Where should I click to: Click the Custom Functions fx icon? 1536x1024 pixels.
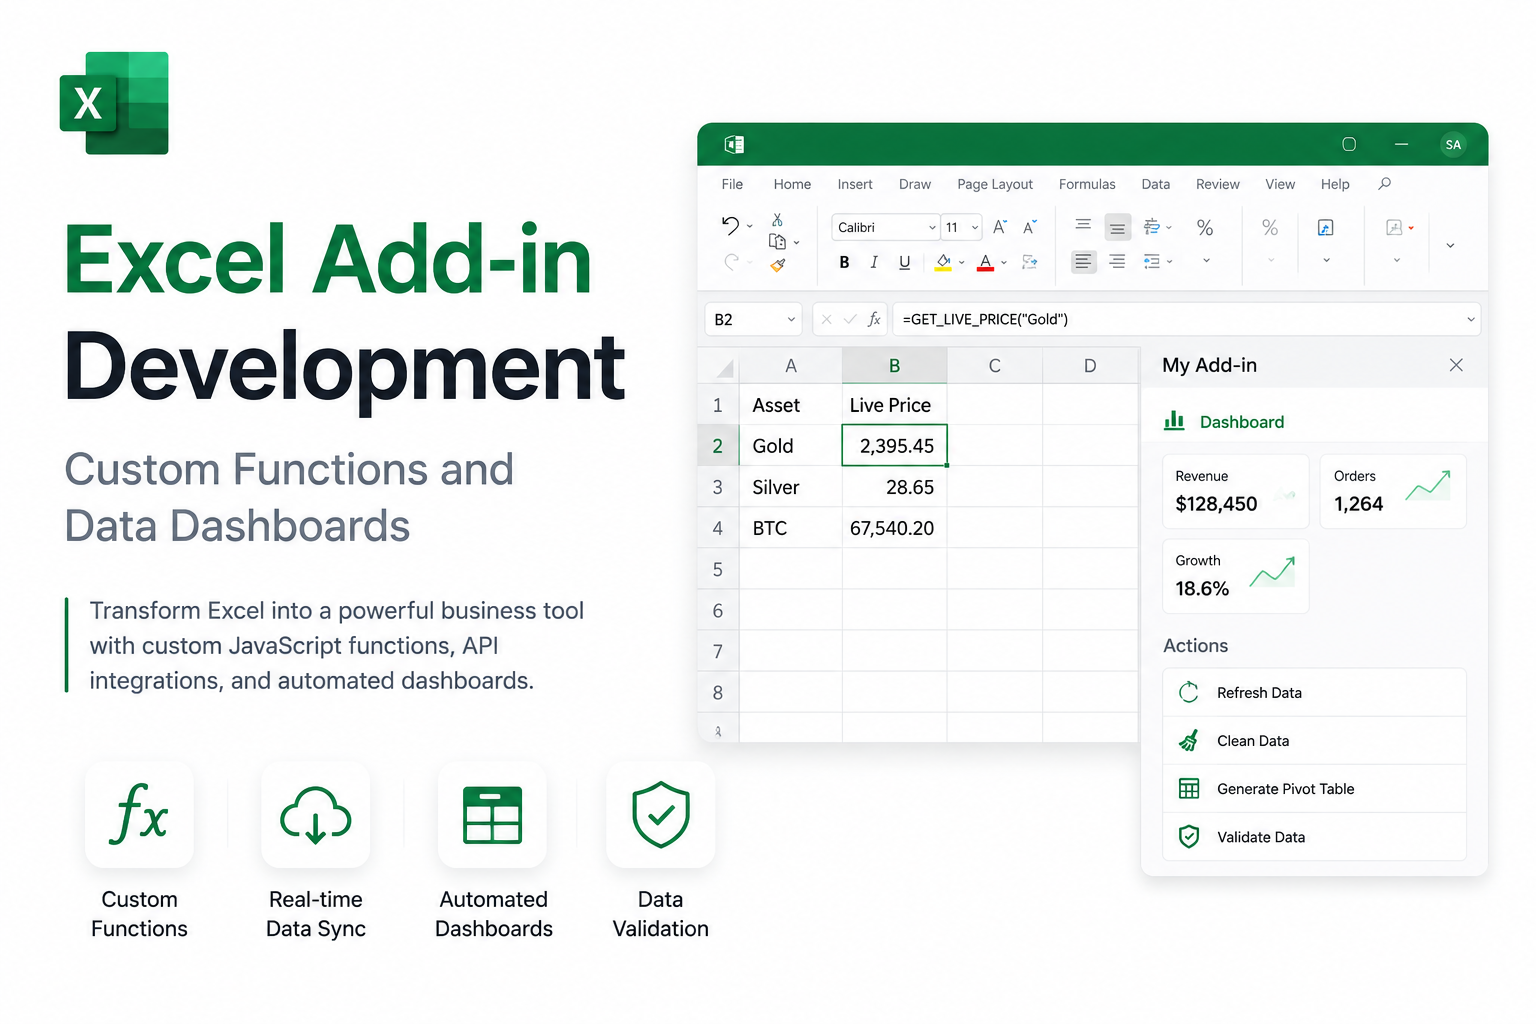pyautogui.click(x=139, y=814)
